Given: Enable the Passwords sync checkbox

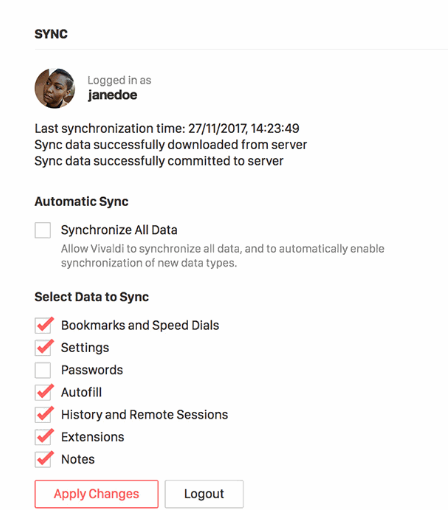Looking at the screenshot, I should pos(43,370).
